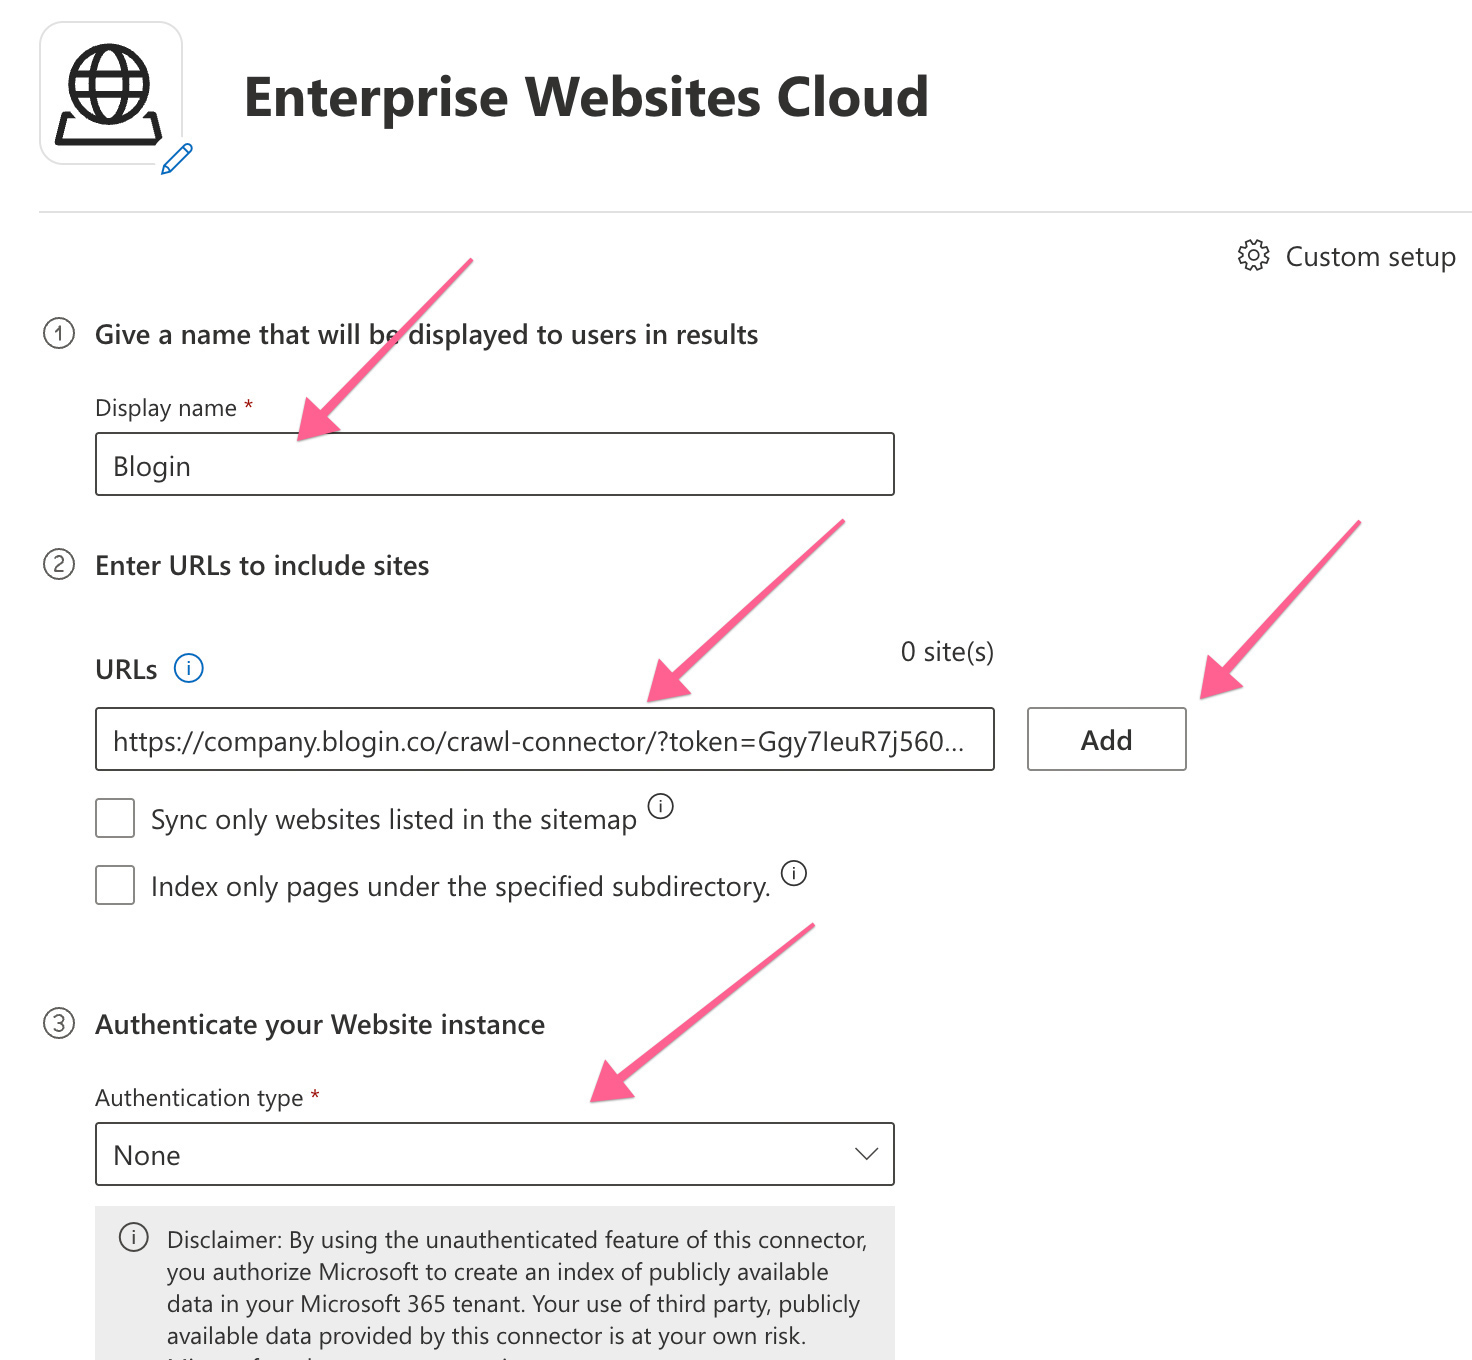This screenshot has height=1360, width=1472.
Task: Click the Disclaimer info icon
Action: (134, 1238)
